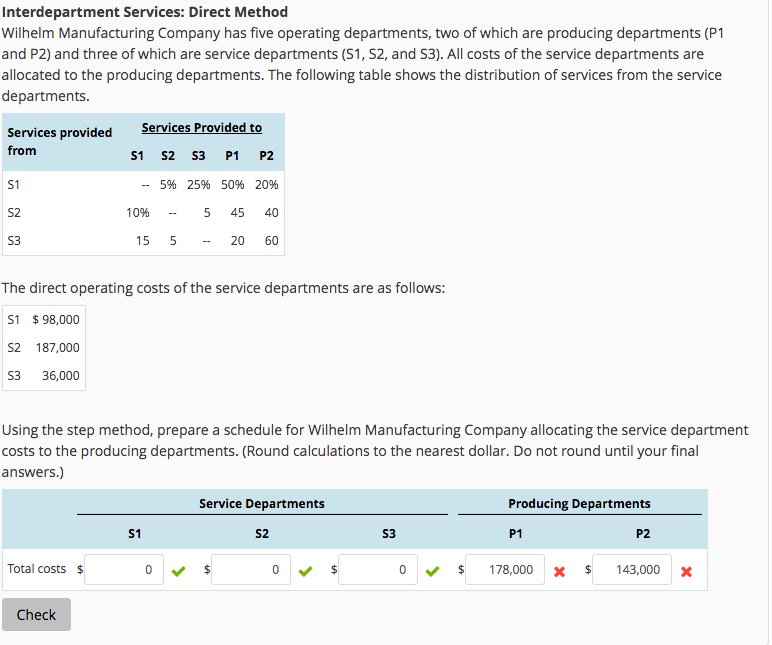The width and height of the screenshot is (772, 645).
Task: Click the red X beside the P1 field
Action: [559, 572]
